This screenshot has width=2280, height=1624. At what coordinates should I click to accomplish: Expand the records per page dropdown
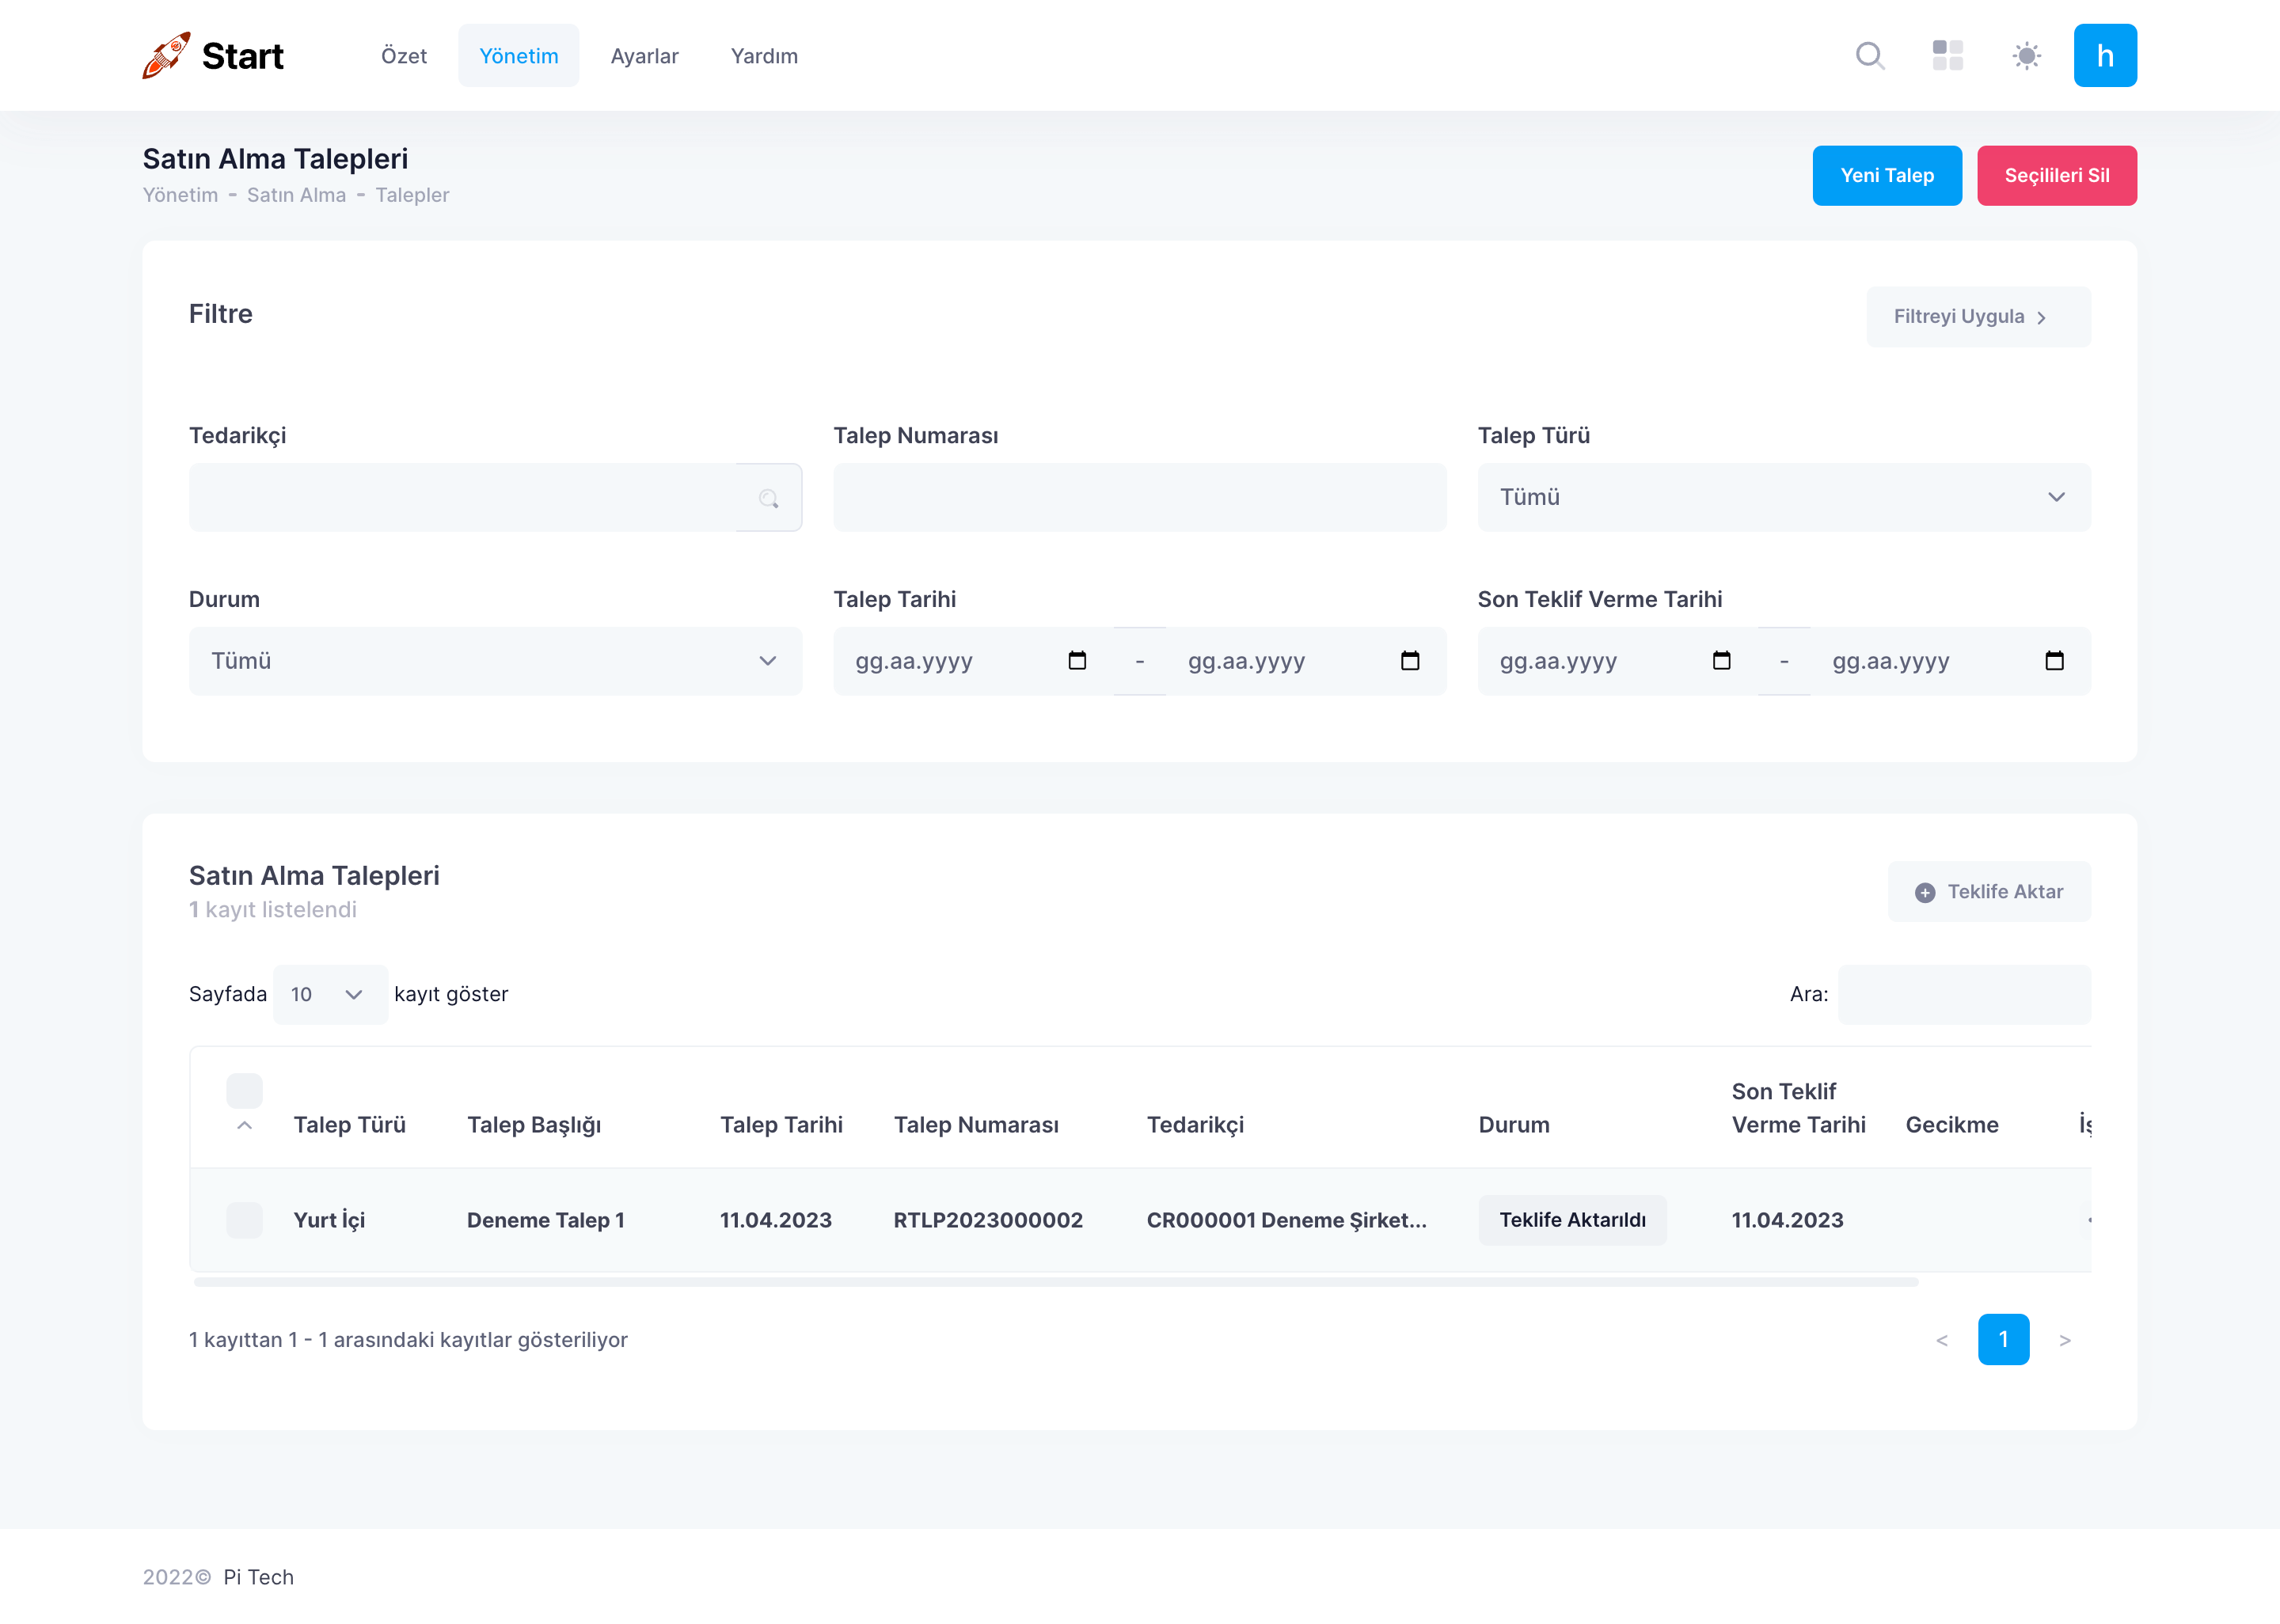(329, 995)
